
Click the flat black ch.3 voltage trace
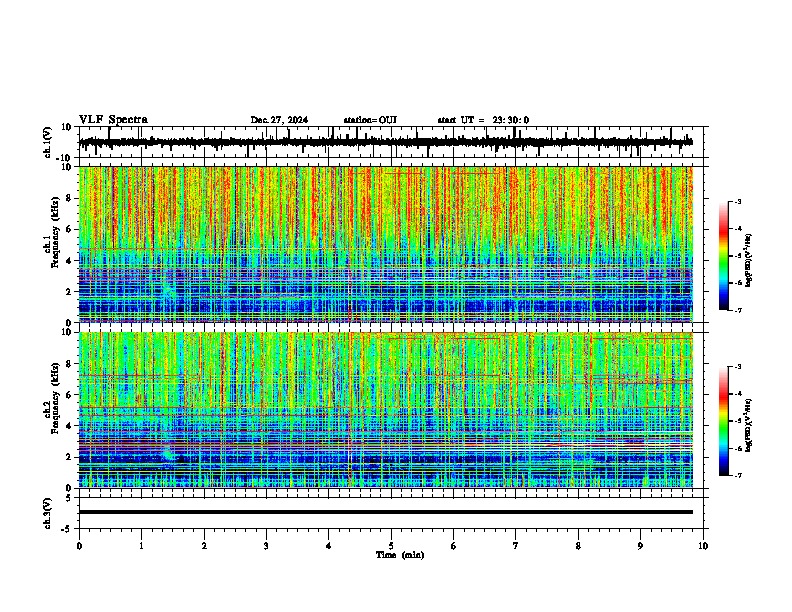tap(386, 512)
